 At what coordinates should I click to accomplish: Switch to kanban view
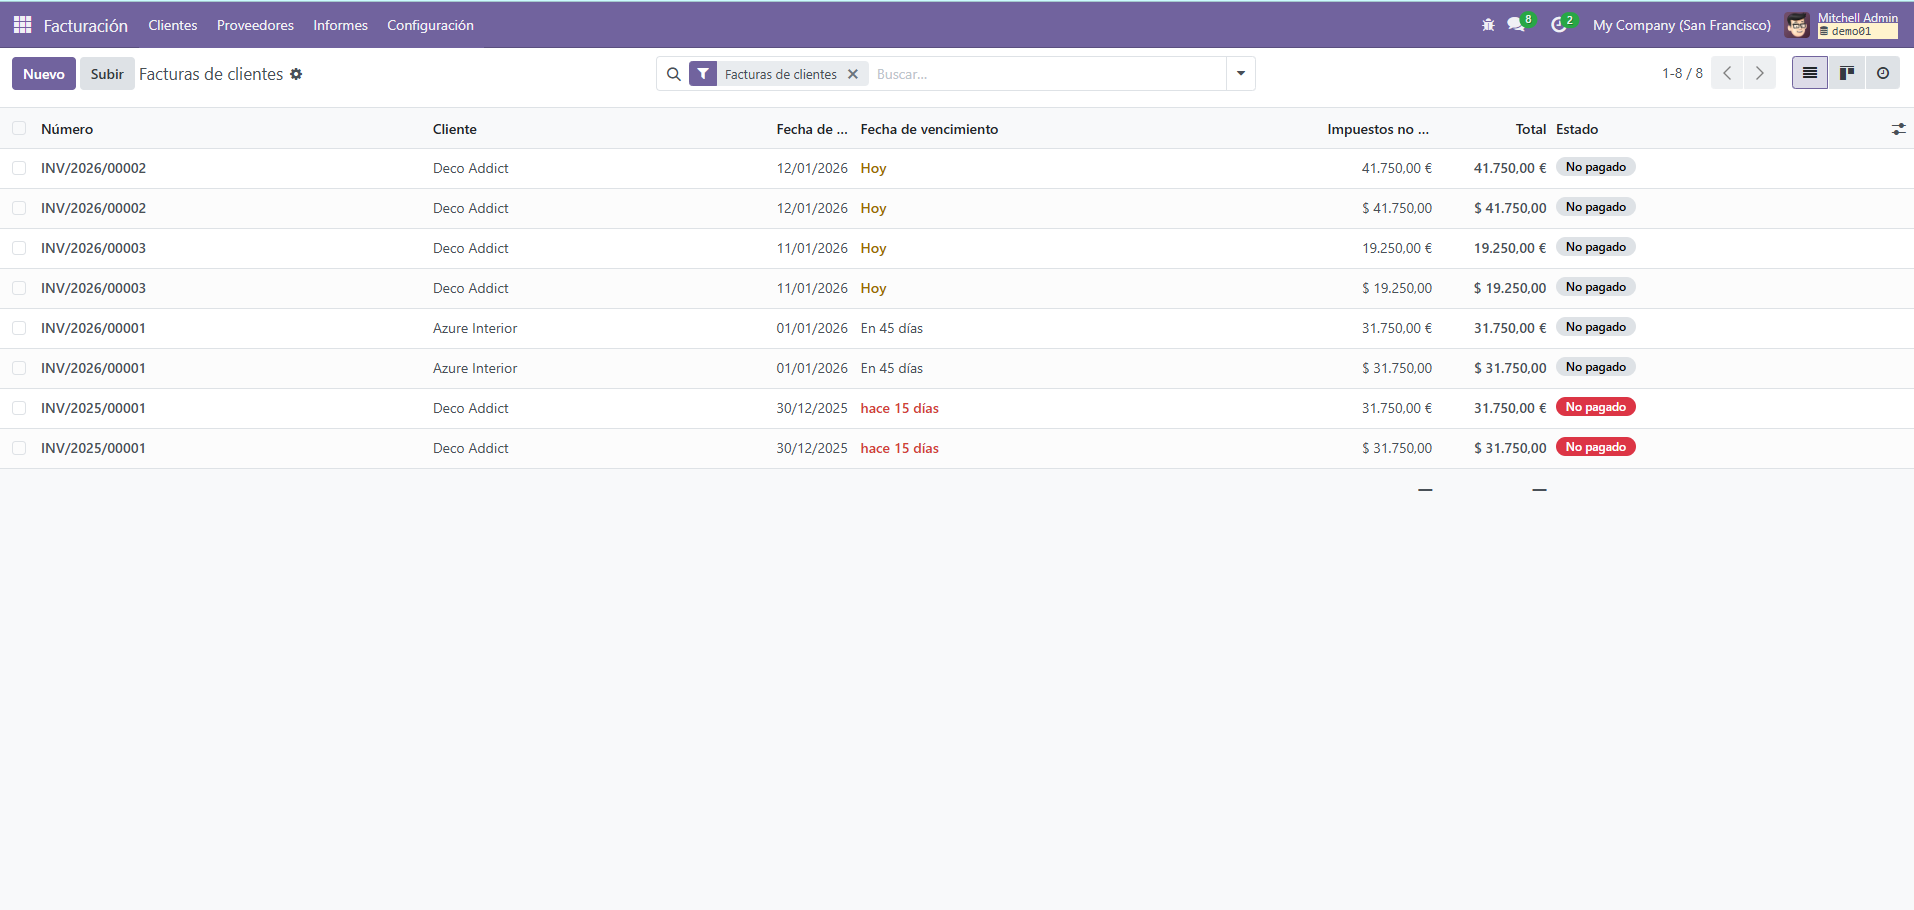(1847, 72)
